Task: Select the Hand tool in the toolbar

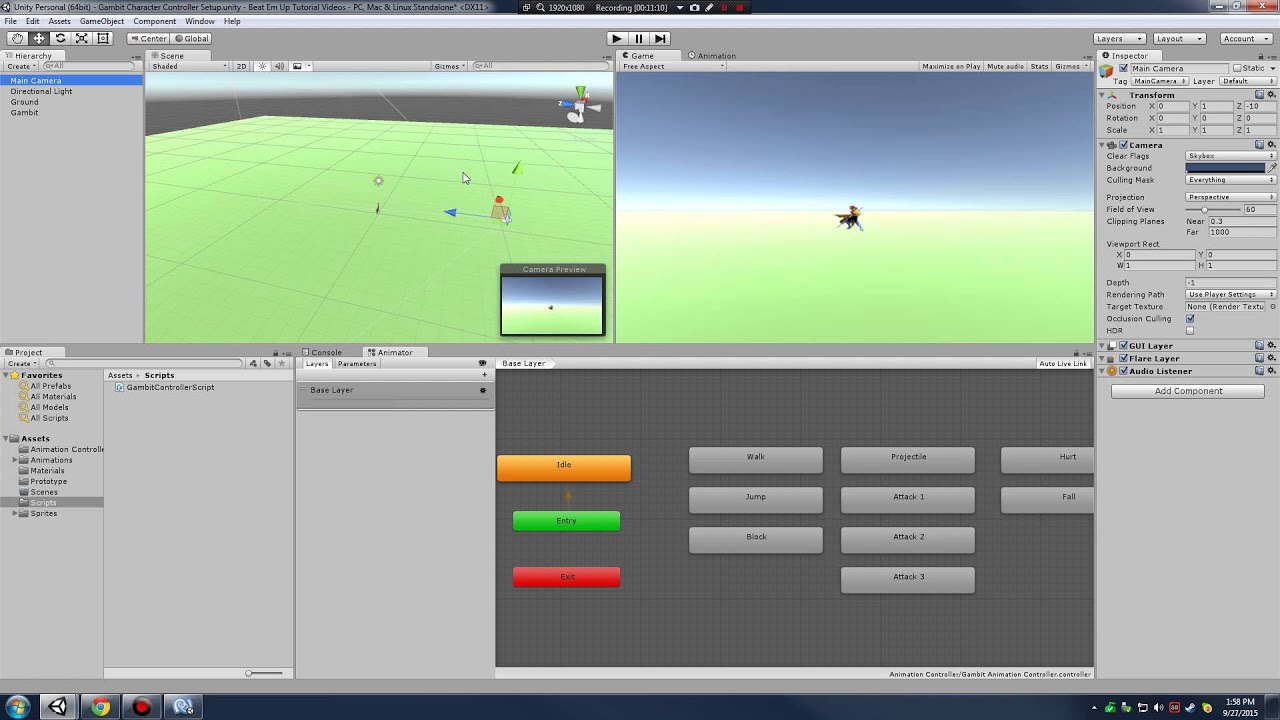Action: click(17, 38)
